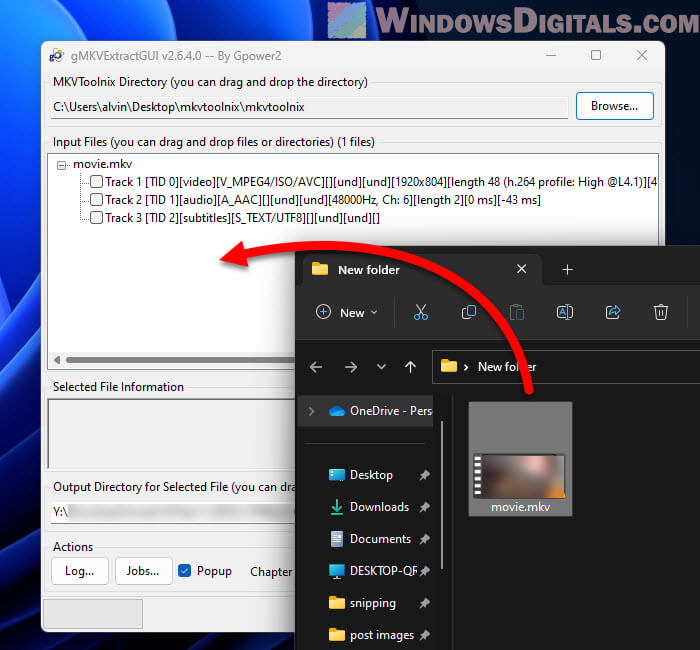Viewport: 700px width, 650px height.
Task: Go back using the File Explorer back arrow
Action: pyautogui.click(x=316, y=367)
